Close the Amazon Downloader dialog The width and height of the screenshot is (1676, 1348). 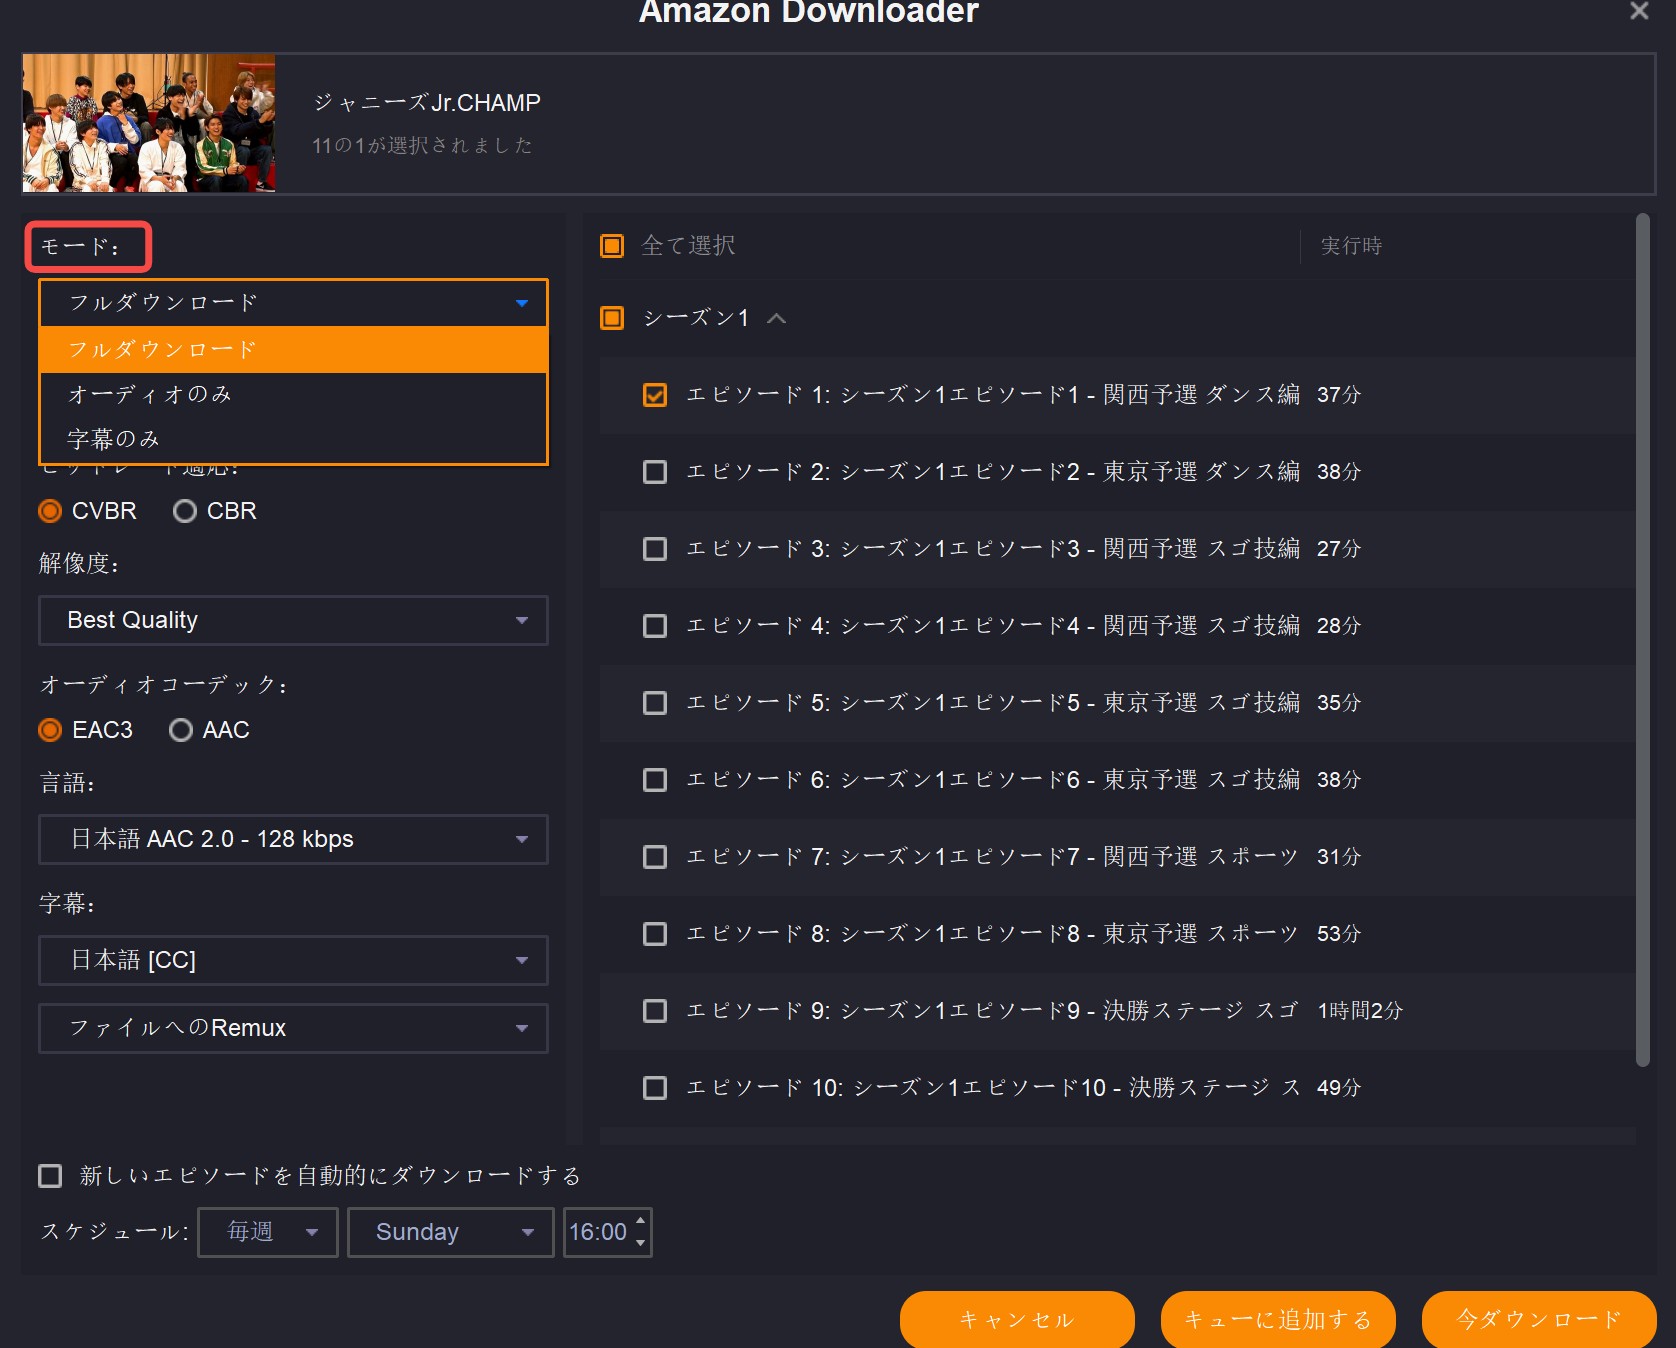point(1639,11)
